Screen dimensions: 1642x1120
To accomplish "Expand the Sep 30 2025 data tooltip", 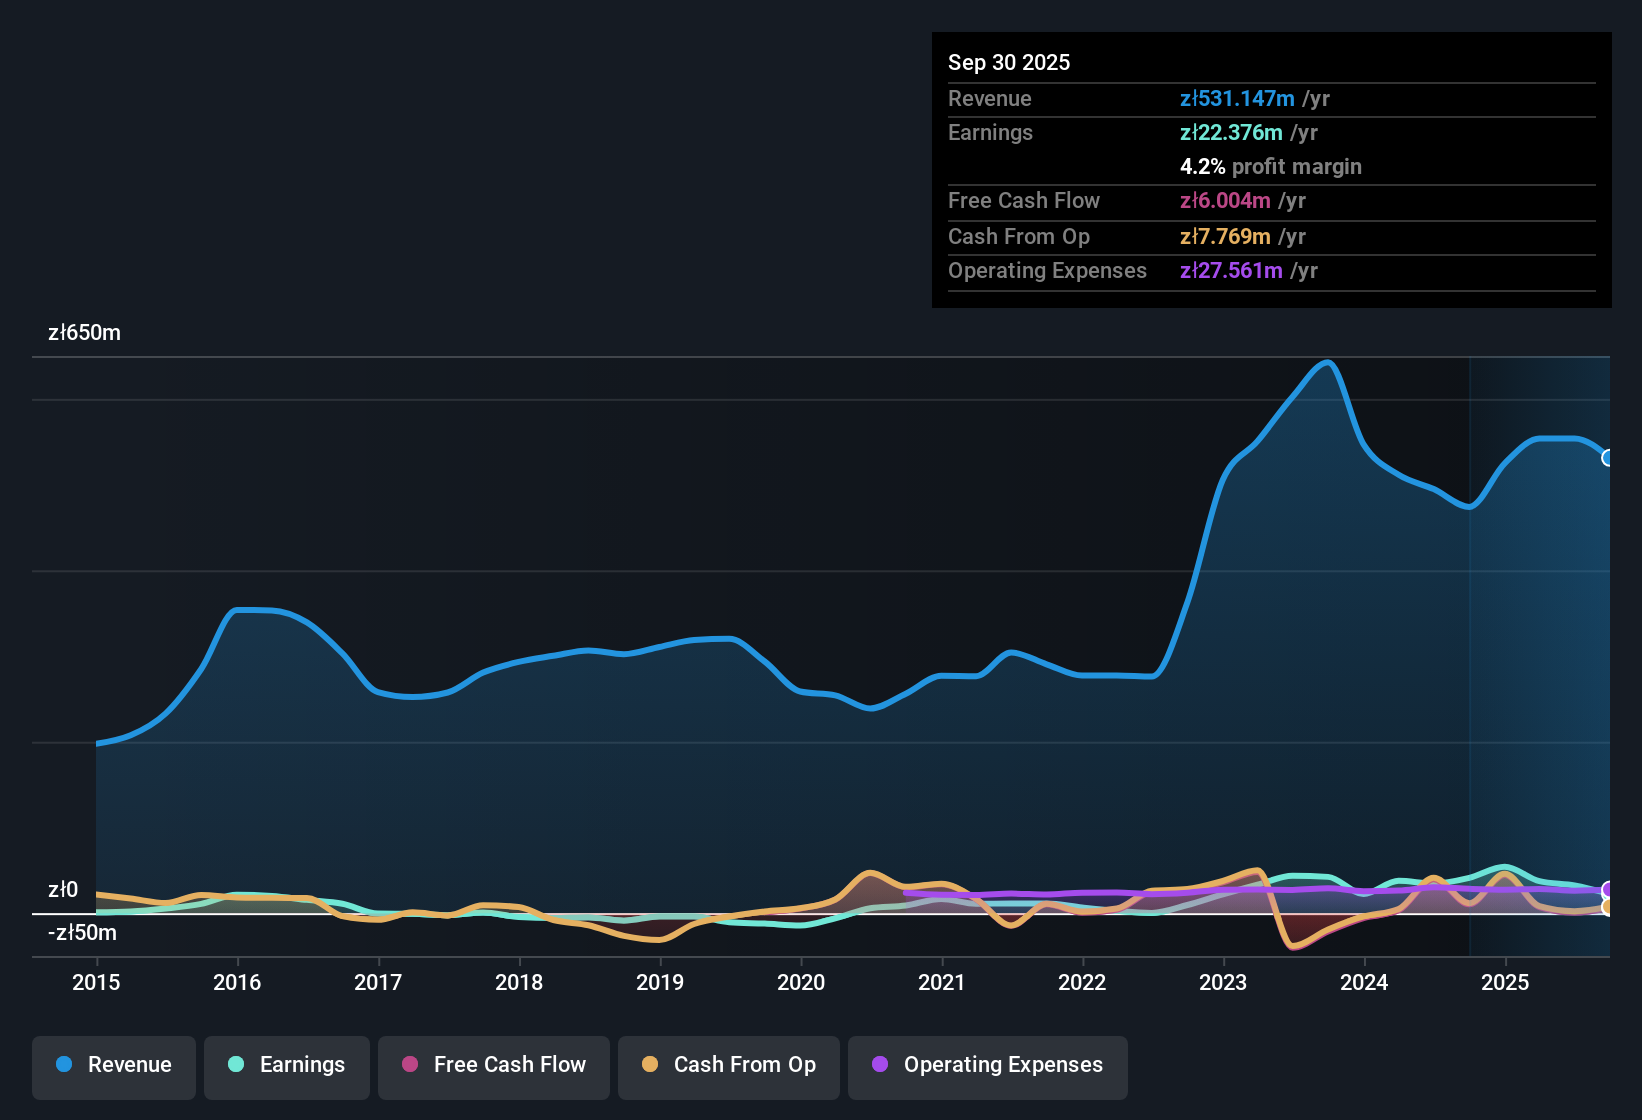I will 1009,62.
